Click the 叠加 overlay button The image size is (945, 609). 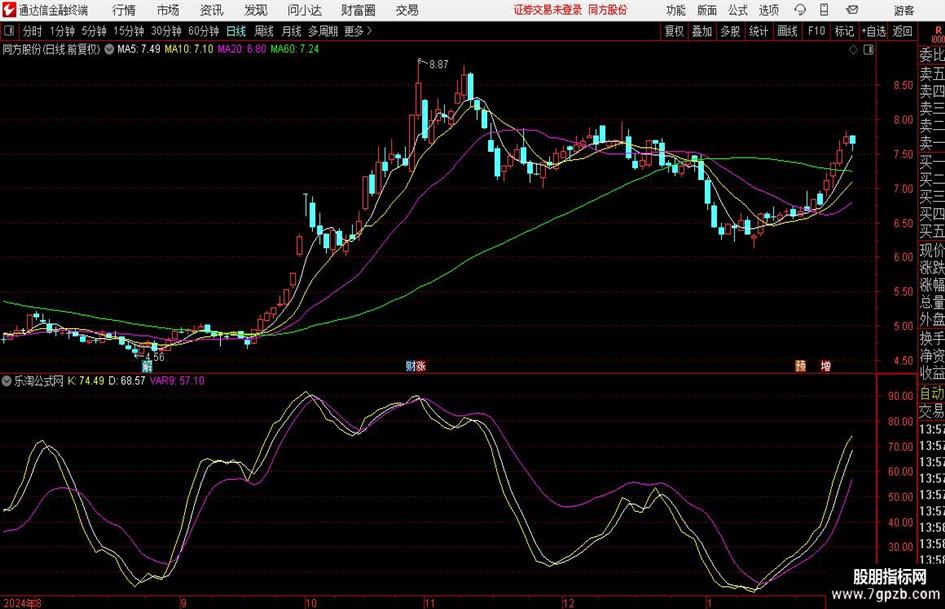pos(702,31)
